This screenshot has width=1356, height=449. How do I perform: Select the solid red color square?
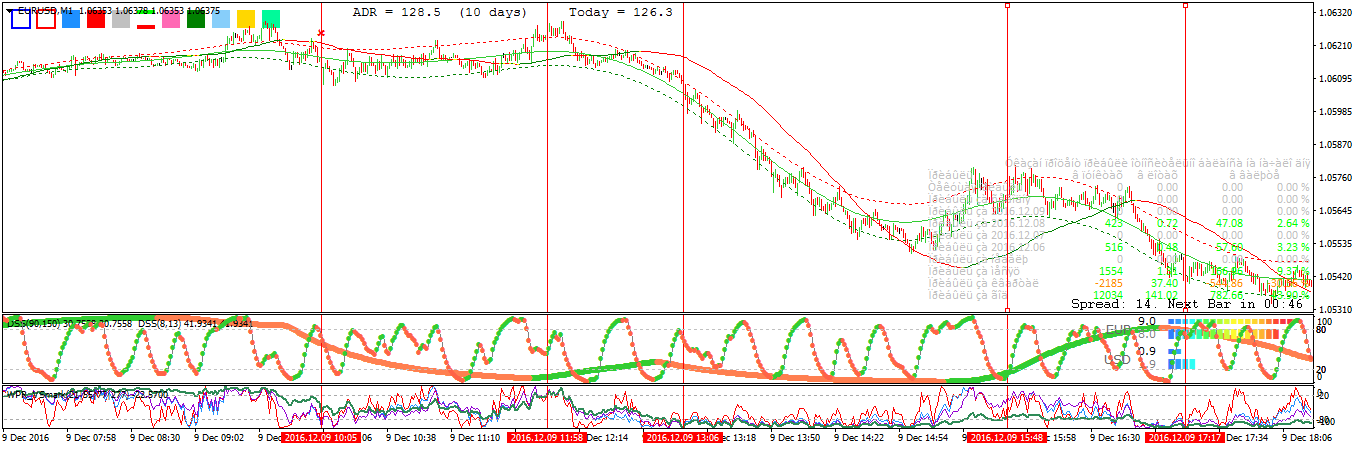coord(96,19)
